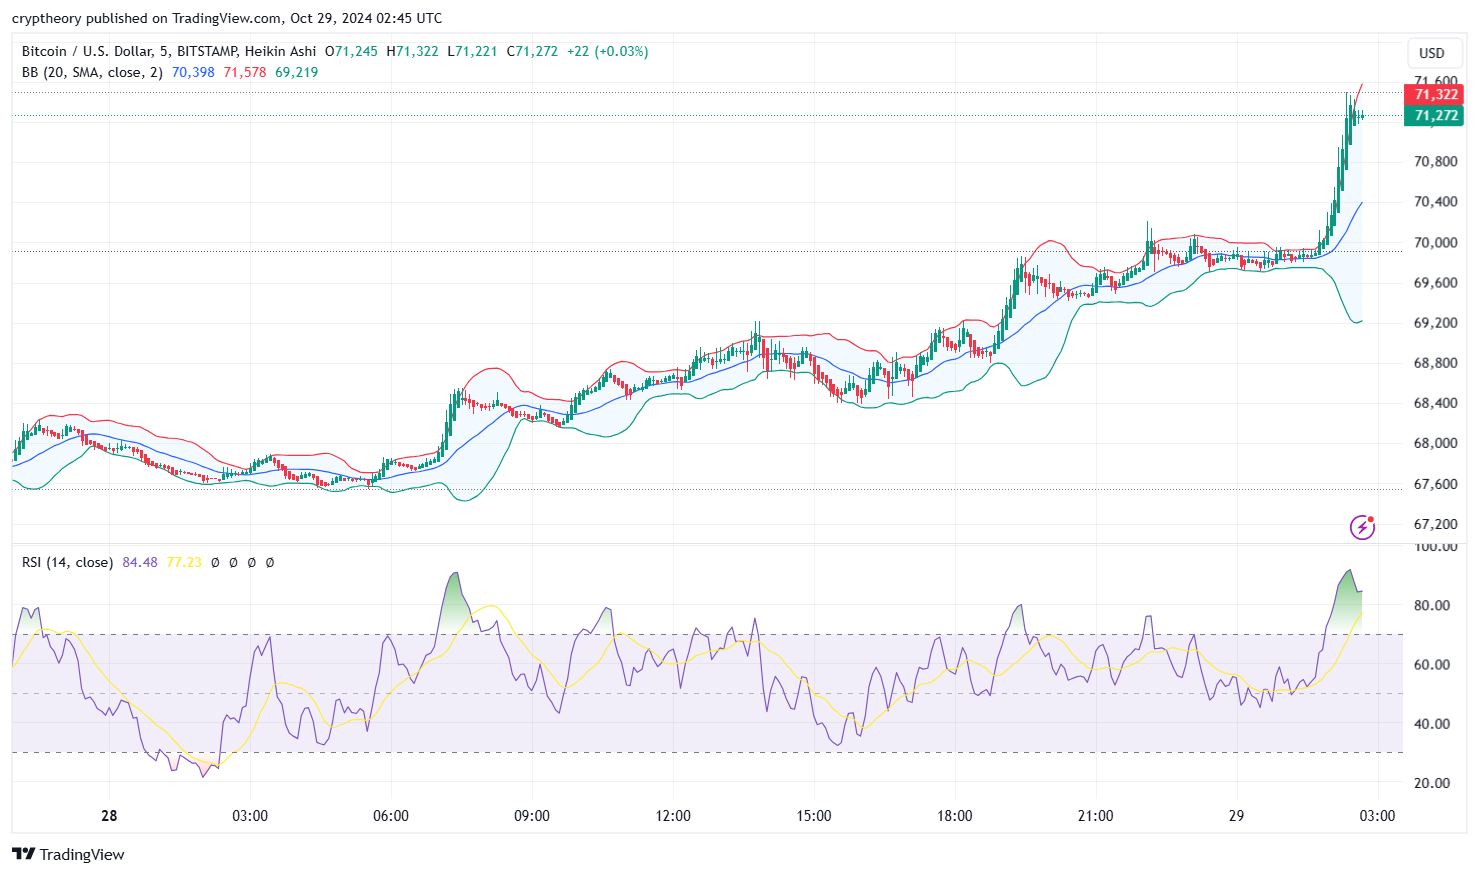Click the RSI 20.00 axis label
The width and height of the screenshot is (1479, 875).
[1432, 783]
